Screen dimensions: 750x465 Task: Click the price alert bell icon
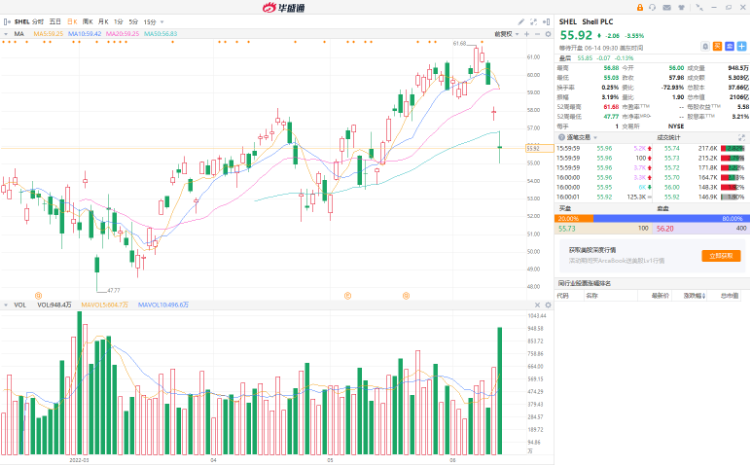[x=705, y=46]
